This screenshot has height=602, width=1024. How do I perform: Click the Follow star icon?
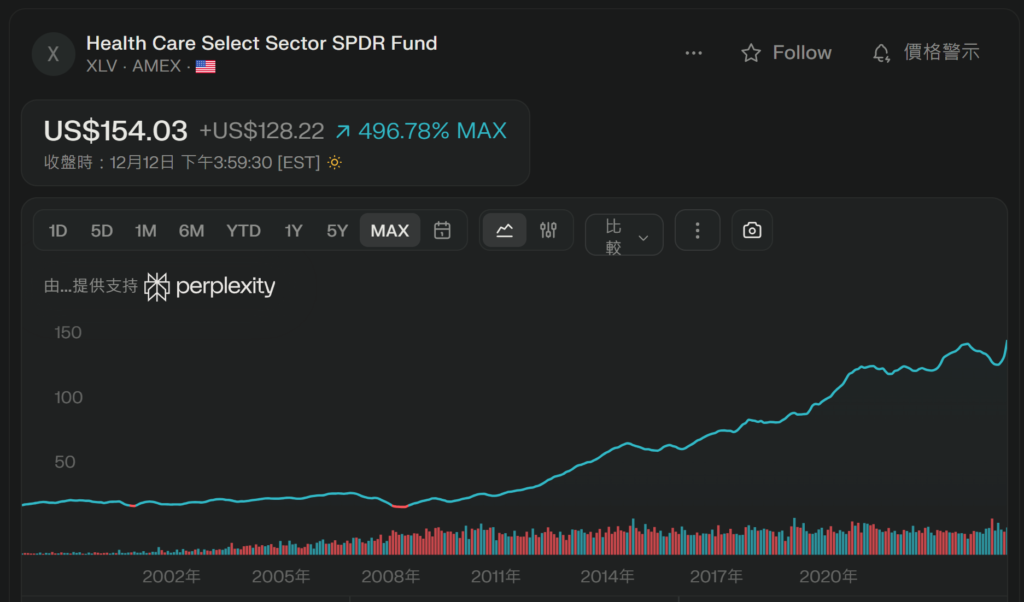tap(751, 53)
